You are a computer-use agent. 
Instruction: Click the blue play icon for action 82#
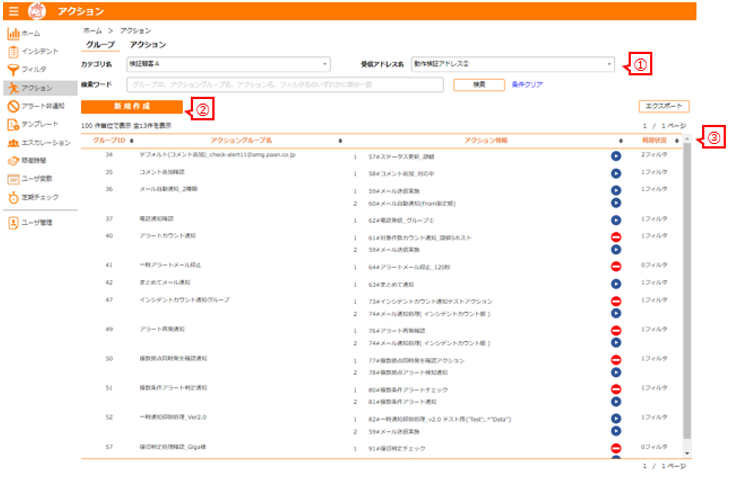pyautogui.click(x=616, y=419)
